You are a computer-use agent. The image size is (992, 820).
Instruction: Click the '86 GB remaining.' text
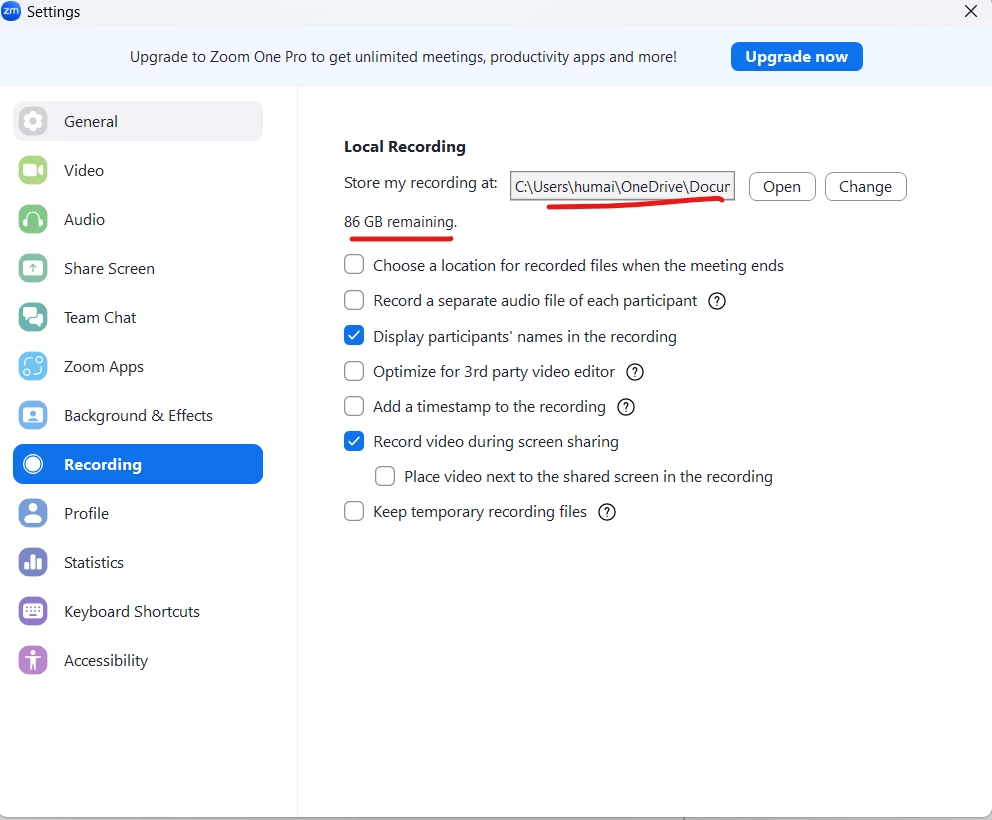pos(400,222)
